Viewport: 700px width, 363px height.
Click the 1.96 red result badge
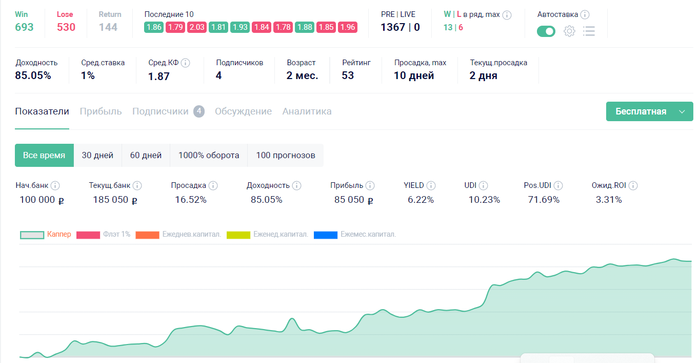(347, 27)
